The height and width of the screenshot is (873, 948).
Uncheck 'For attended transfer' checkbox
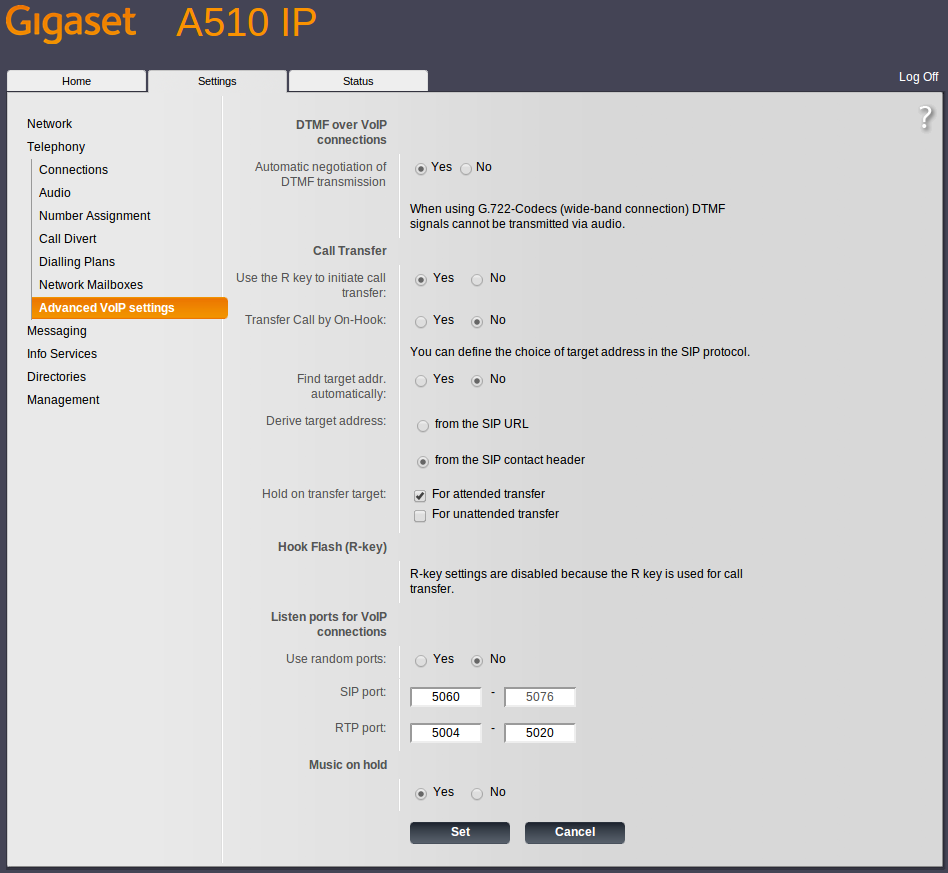[421, 496]
